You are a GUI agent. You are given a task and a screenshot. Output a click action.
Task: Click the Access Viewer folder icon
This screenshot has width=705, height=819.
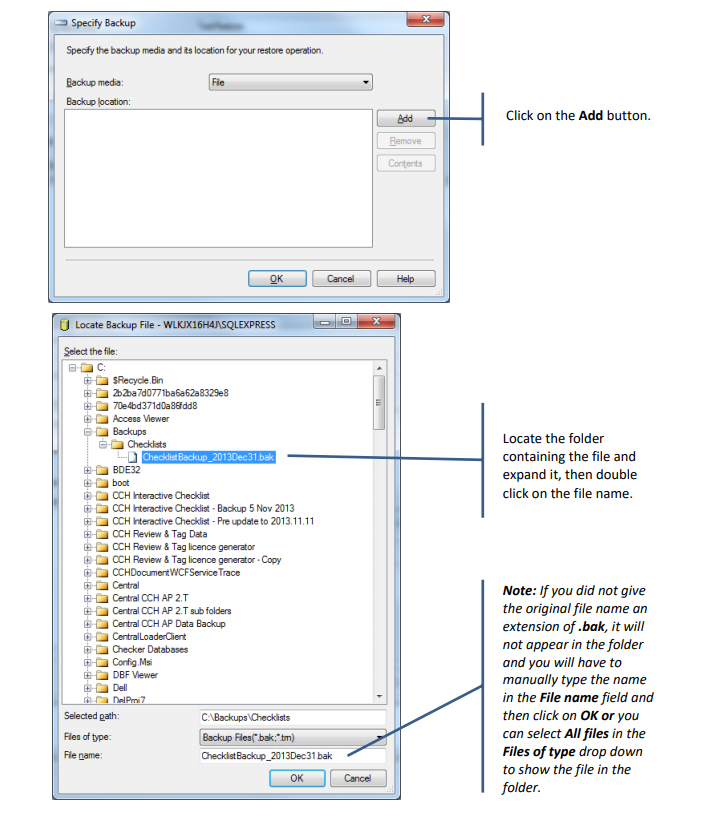pyautogui.click(x=102, y=419)
